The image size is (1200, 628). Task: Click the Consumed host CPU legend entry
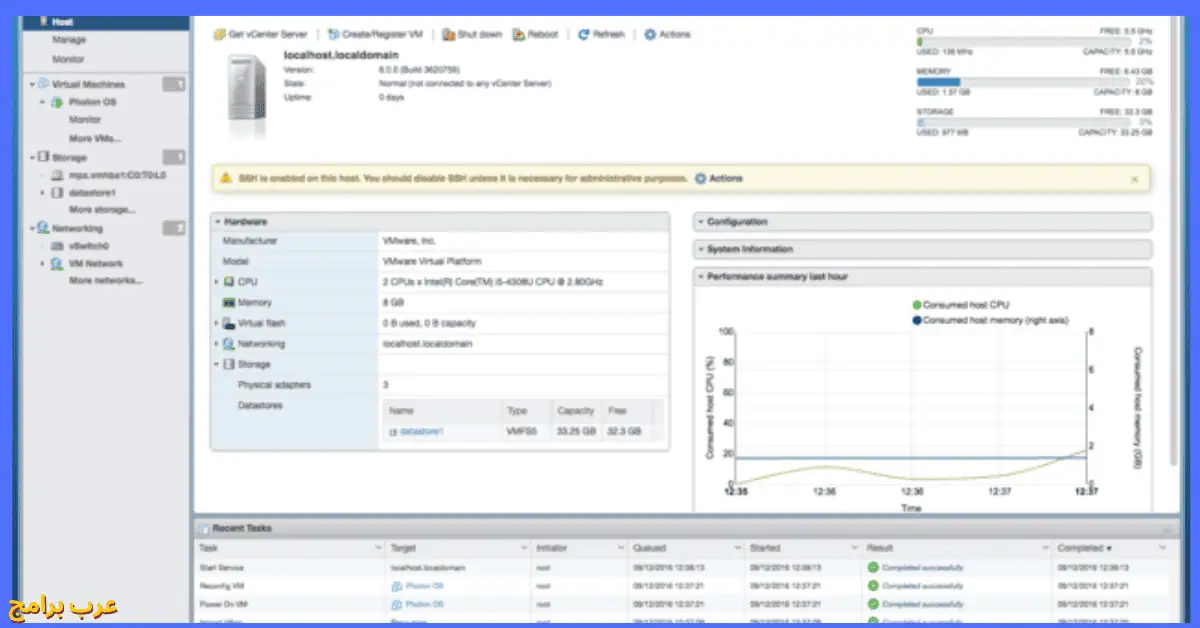pos(961,304)
